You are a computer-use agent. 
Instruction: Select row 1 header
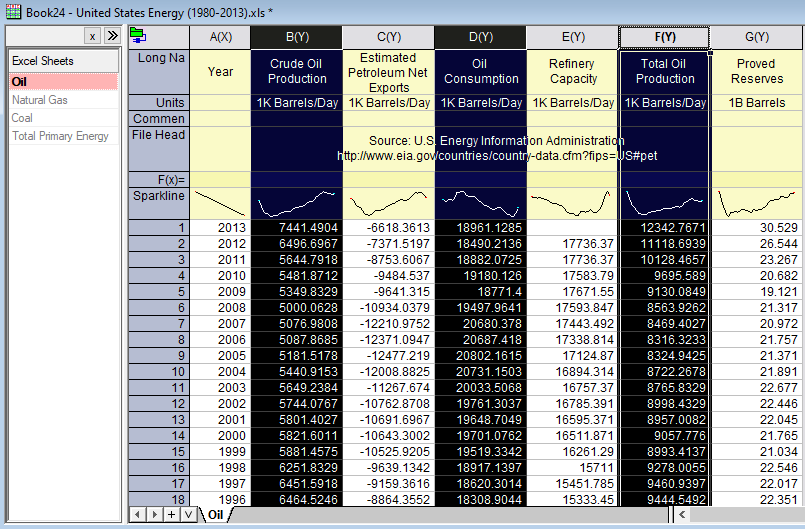click(x=159, y=228)
